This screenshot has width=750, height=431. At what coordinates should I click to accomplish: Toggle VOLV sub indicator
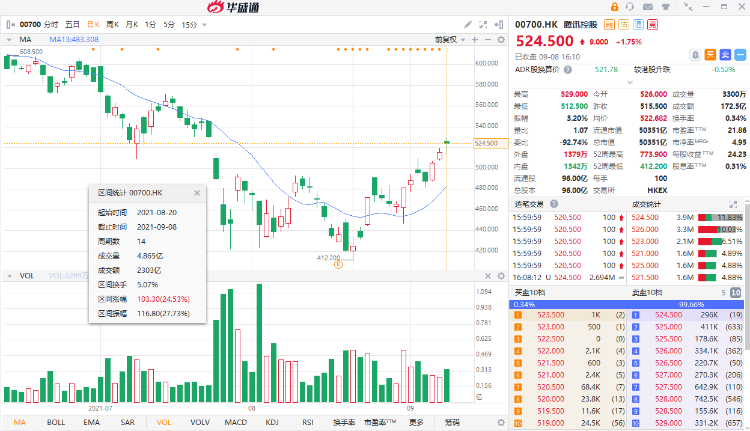click(x=200, y=422)
